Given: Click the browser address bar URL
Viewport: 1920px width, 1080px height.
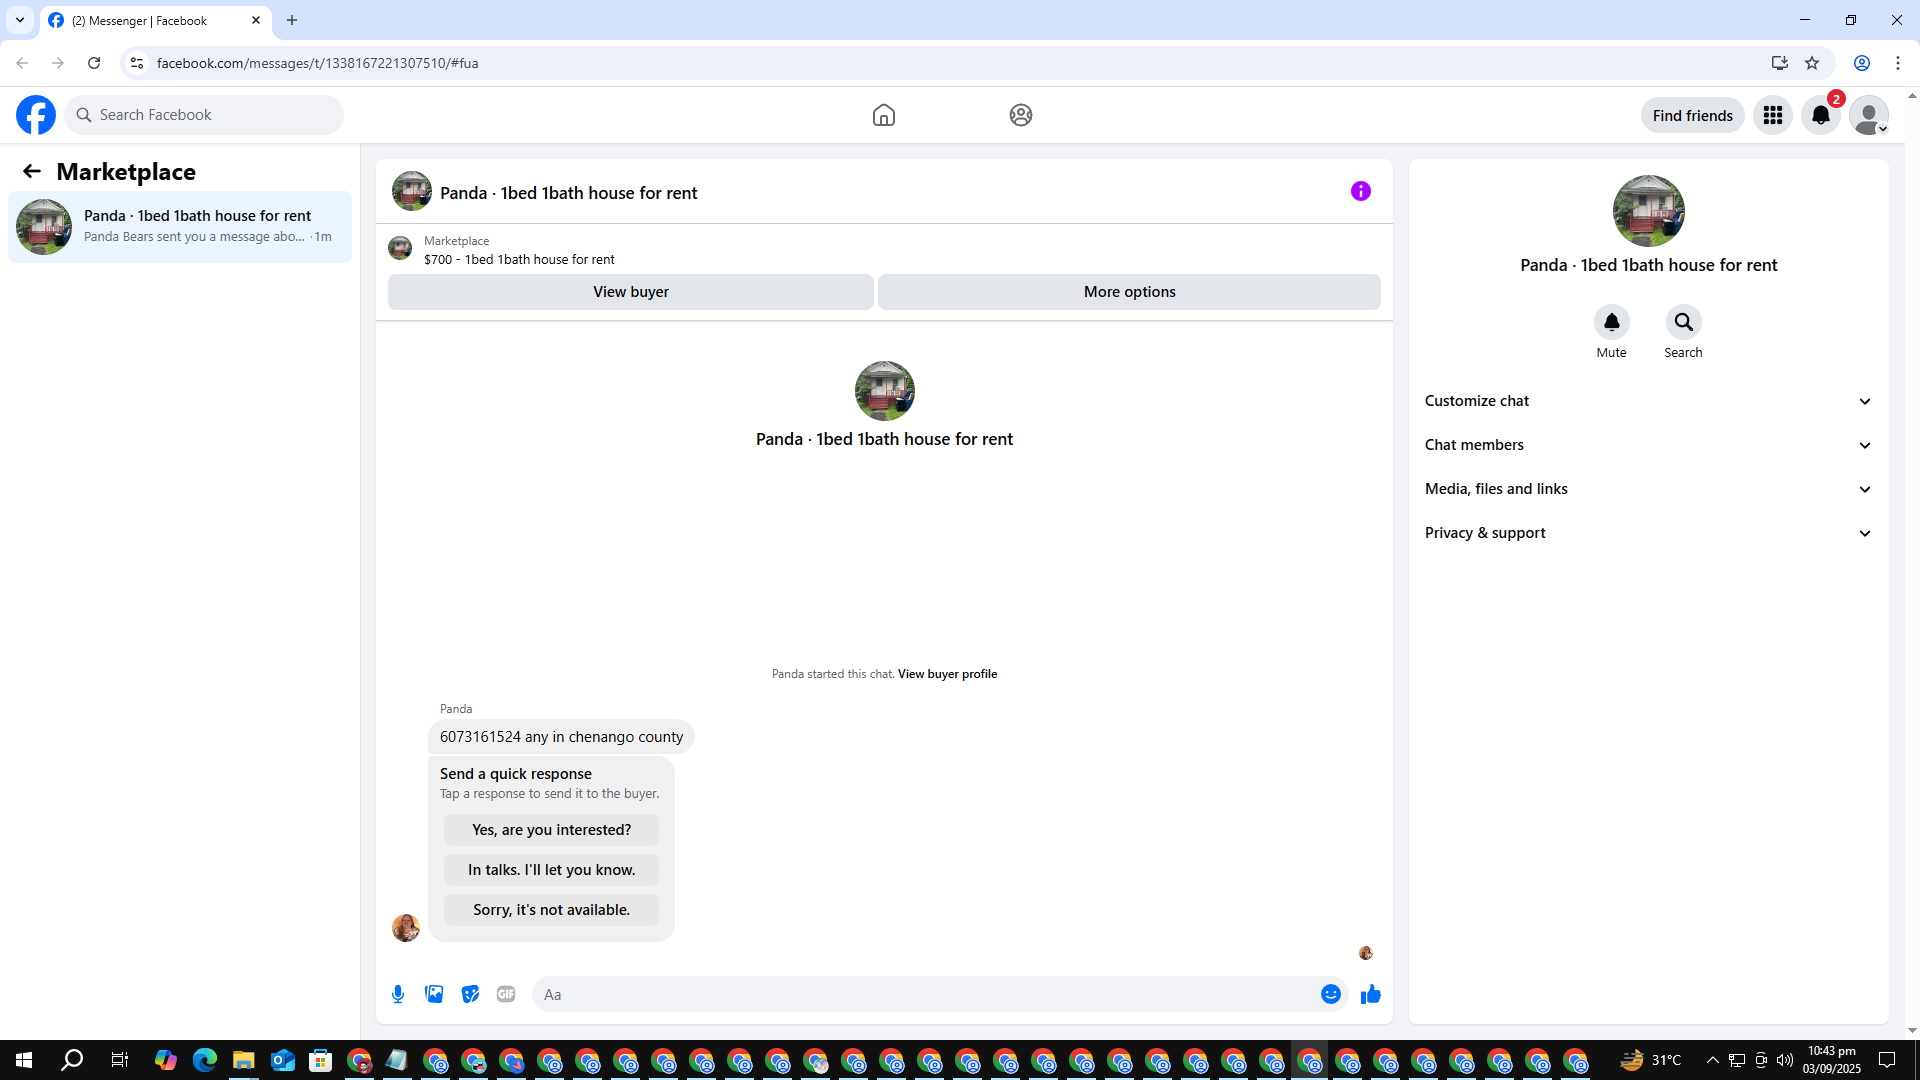Looking at the screenshot, I should click(318, 63).
